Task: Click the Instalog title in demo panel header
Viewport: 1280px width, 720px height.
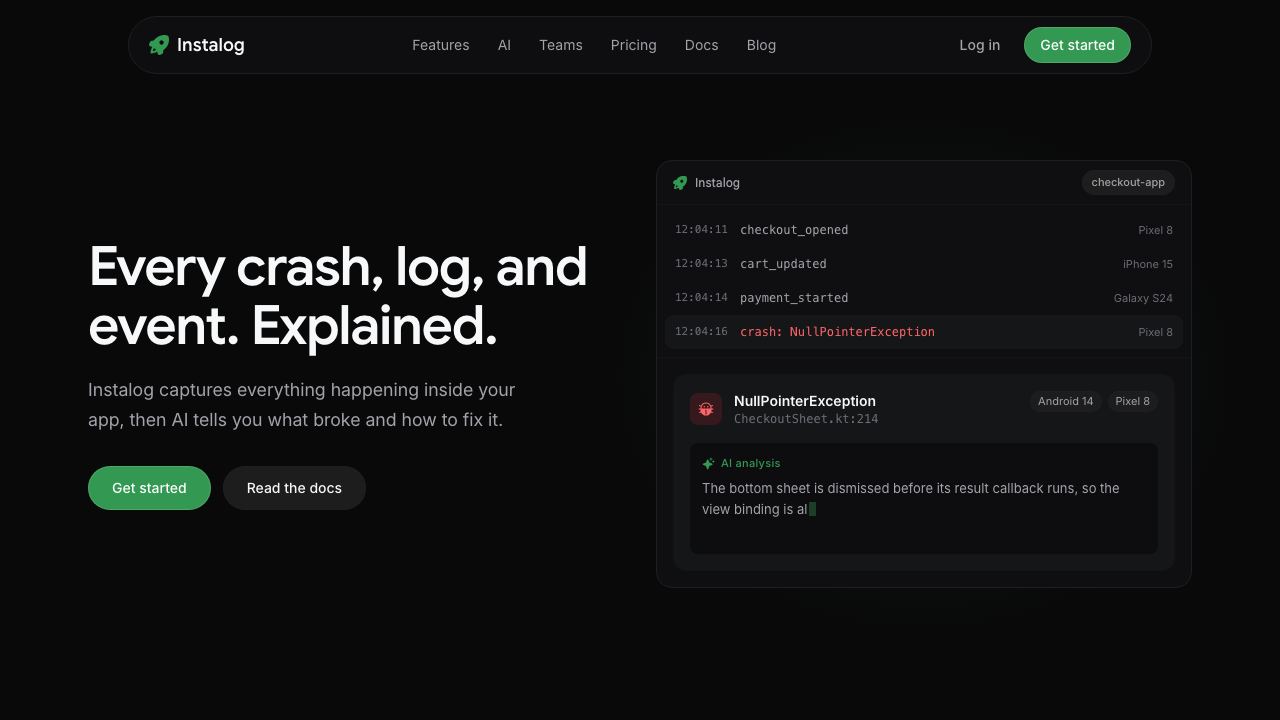Action: coord(717,183)
